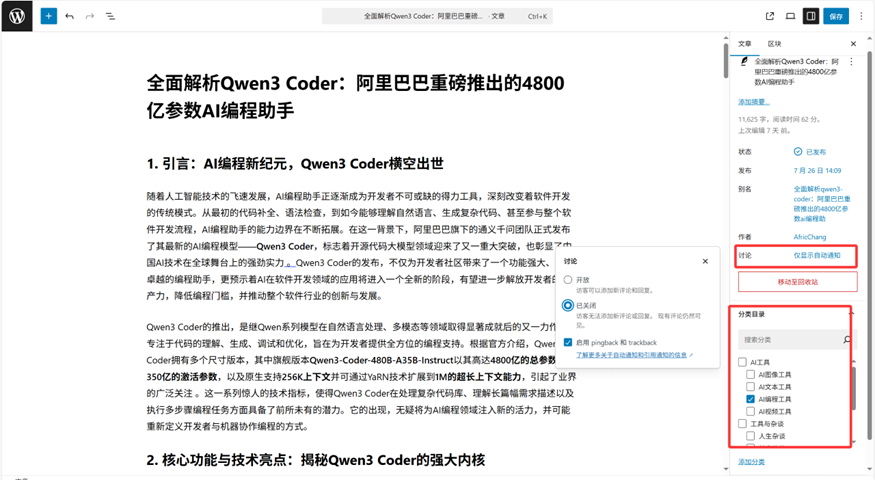Check the AI工具 category
This screenshot has width=875, height=480.
[742, 362]
